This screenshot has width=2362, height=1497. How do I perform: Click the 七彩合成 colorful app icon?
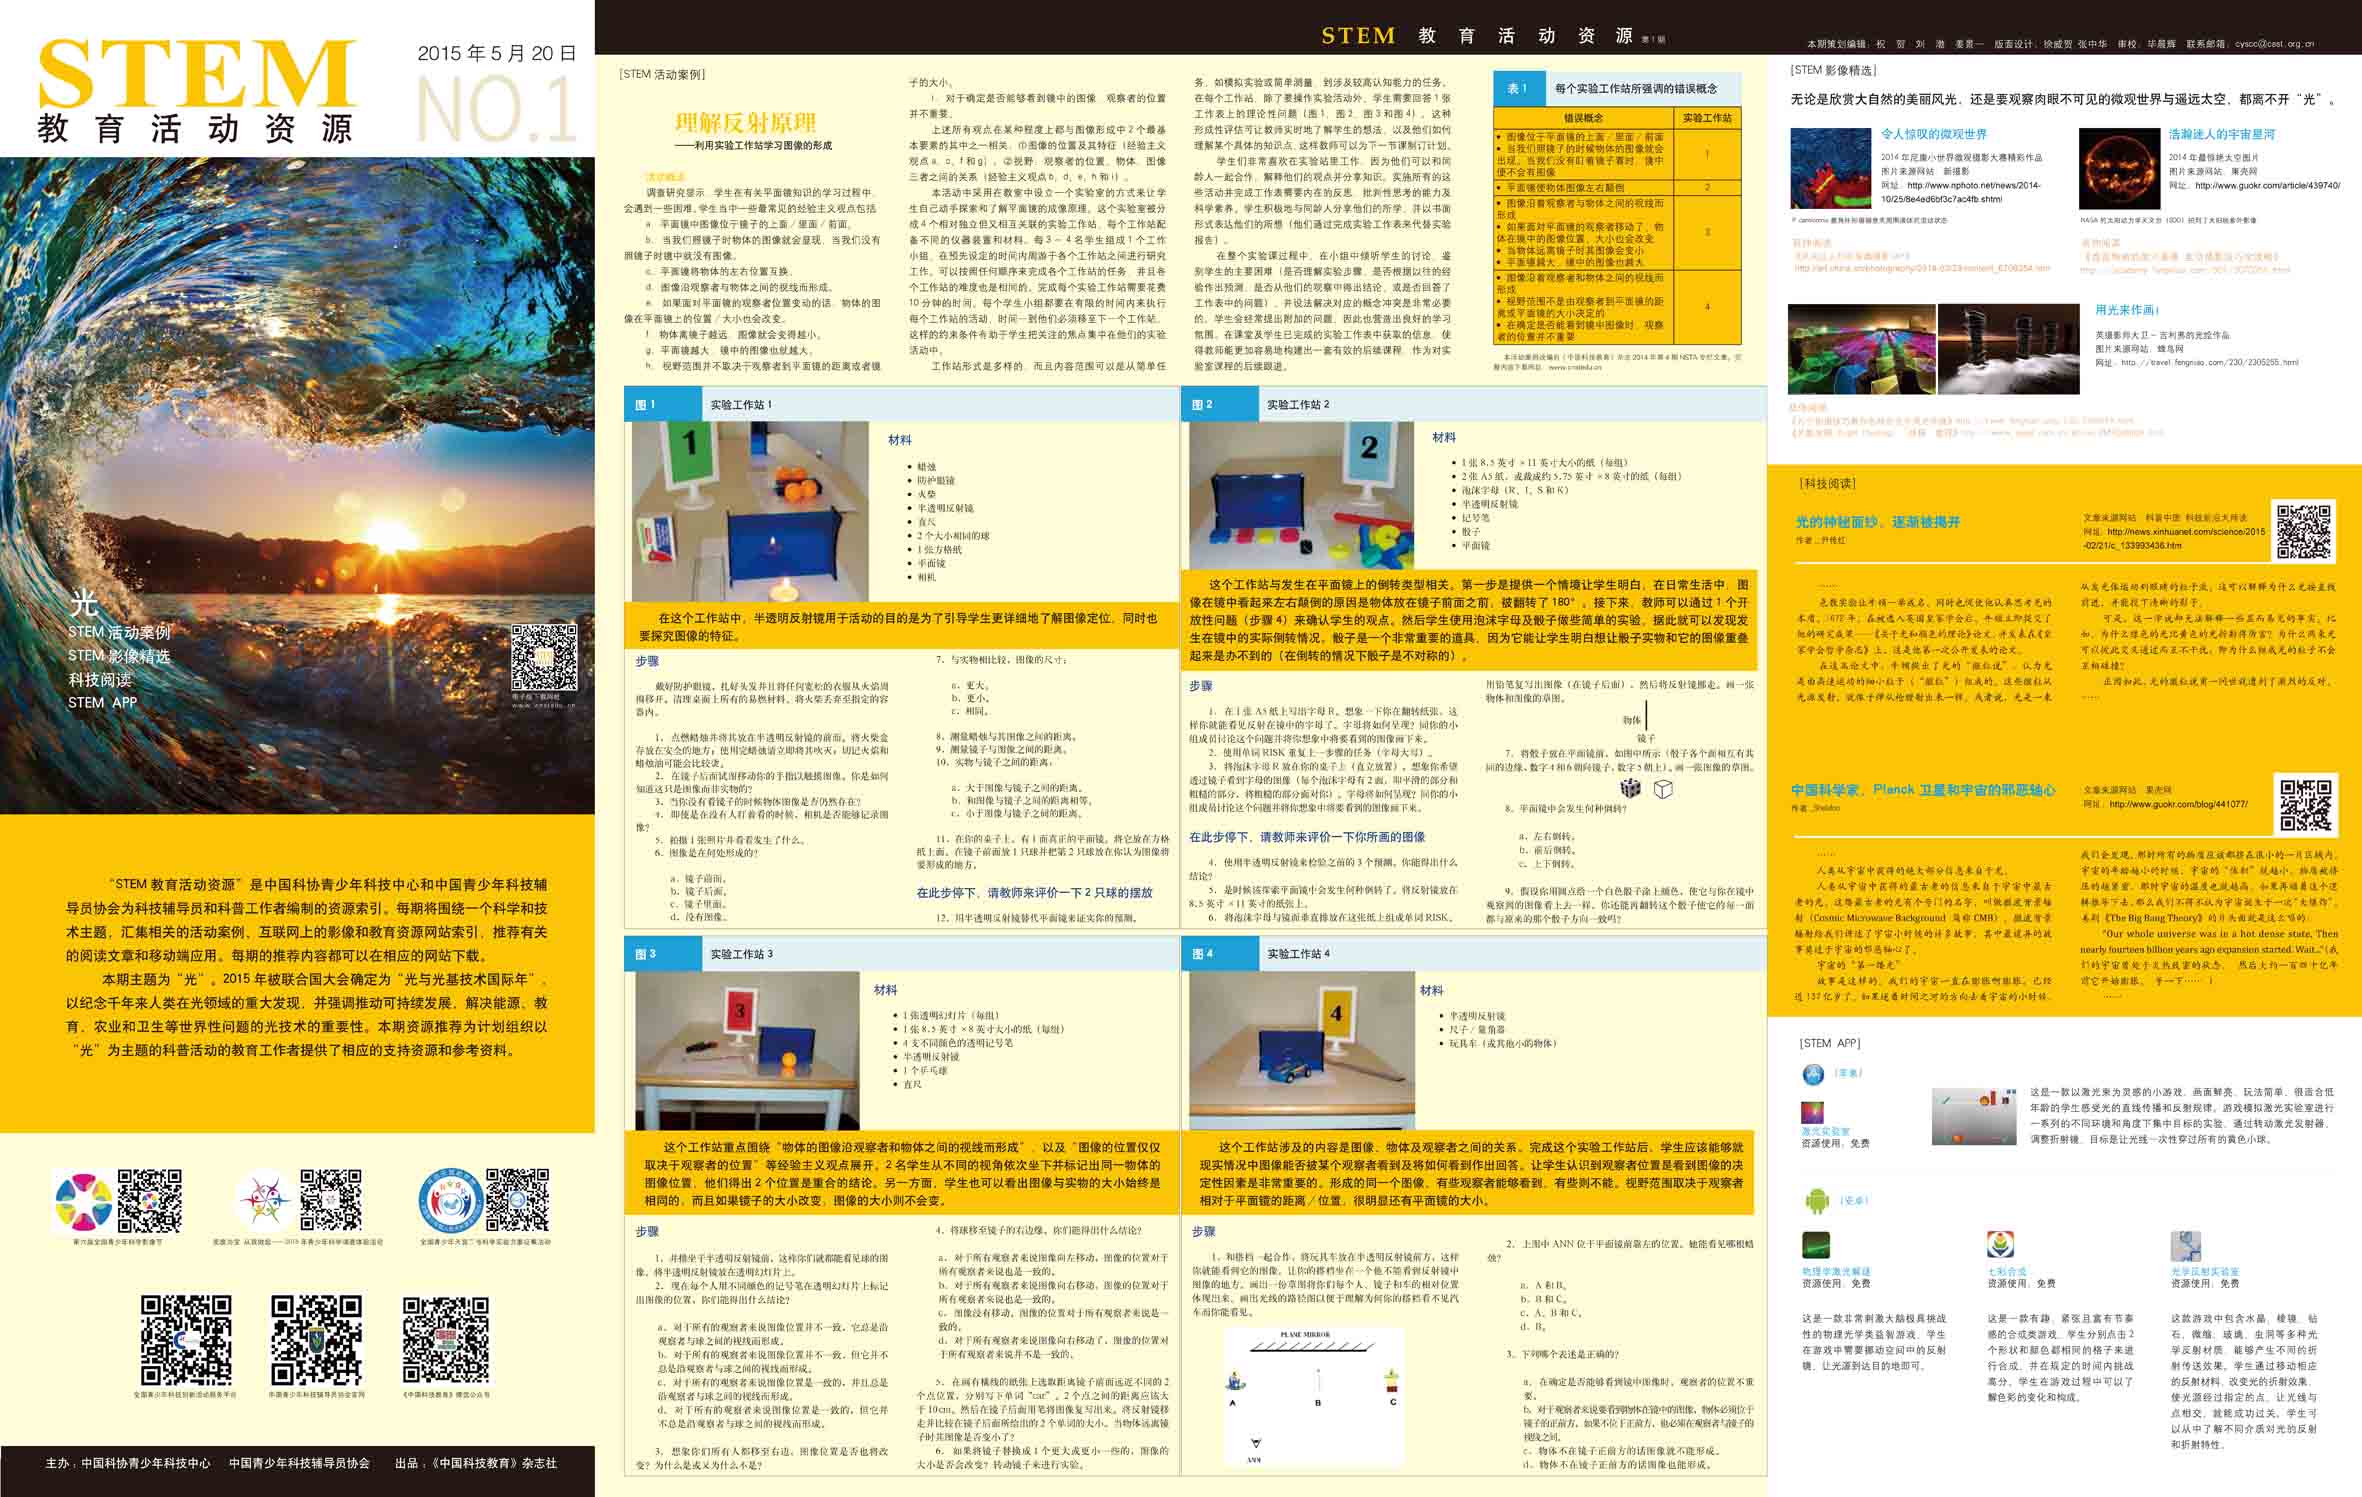[x=2000, y=1246]
